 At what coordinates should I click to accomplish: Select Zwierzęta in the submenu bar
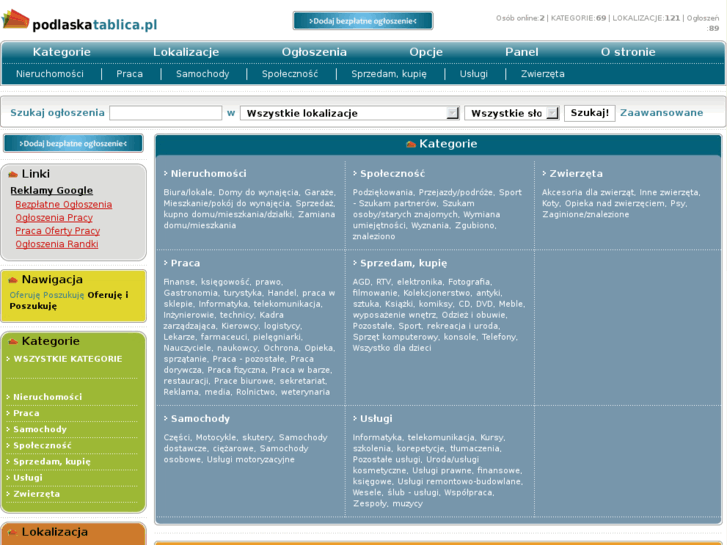click(x=542, y=74)
